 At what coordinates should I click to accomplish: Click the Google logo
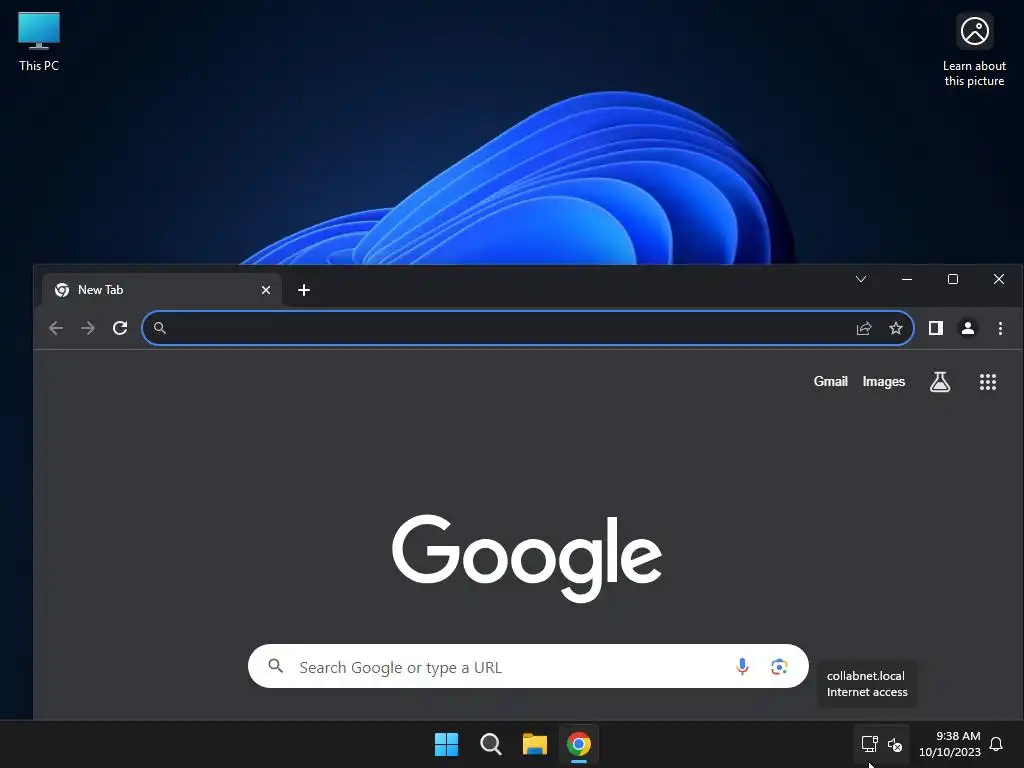[x=527, y=558]
